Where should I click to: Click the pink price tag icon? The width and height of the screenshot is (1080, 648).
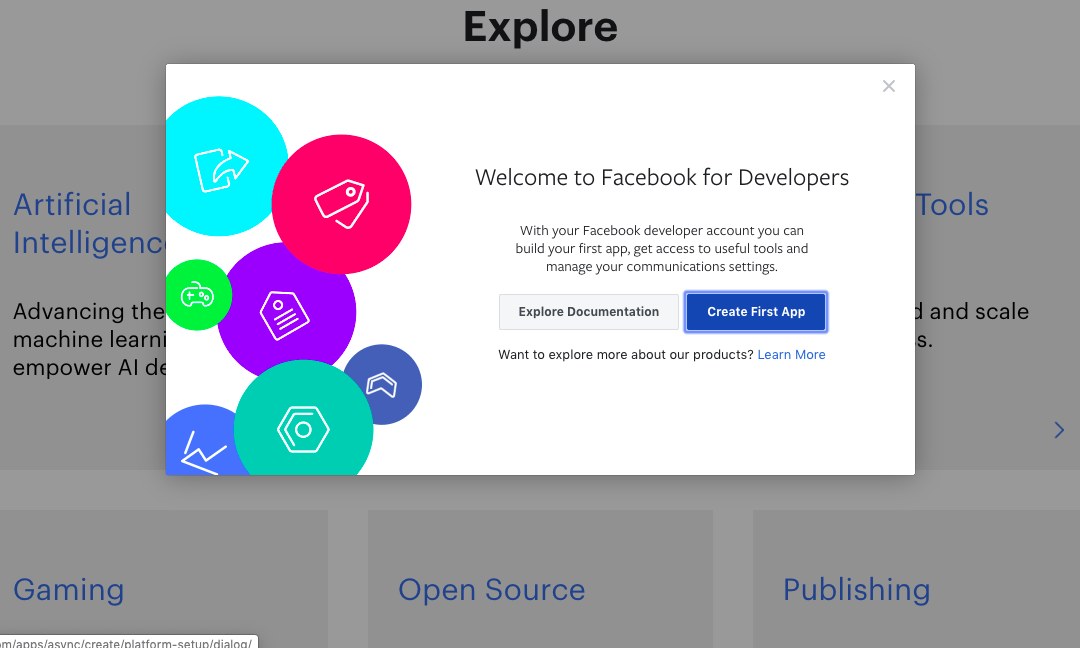tap(341, 203)
